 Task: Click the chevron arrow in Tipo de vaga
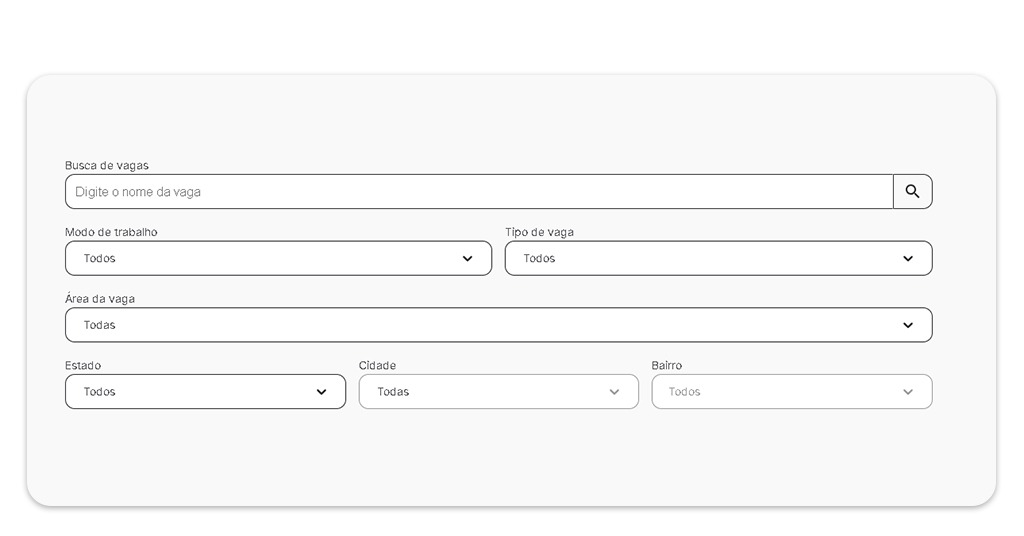(x=907, y=258)
